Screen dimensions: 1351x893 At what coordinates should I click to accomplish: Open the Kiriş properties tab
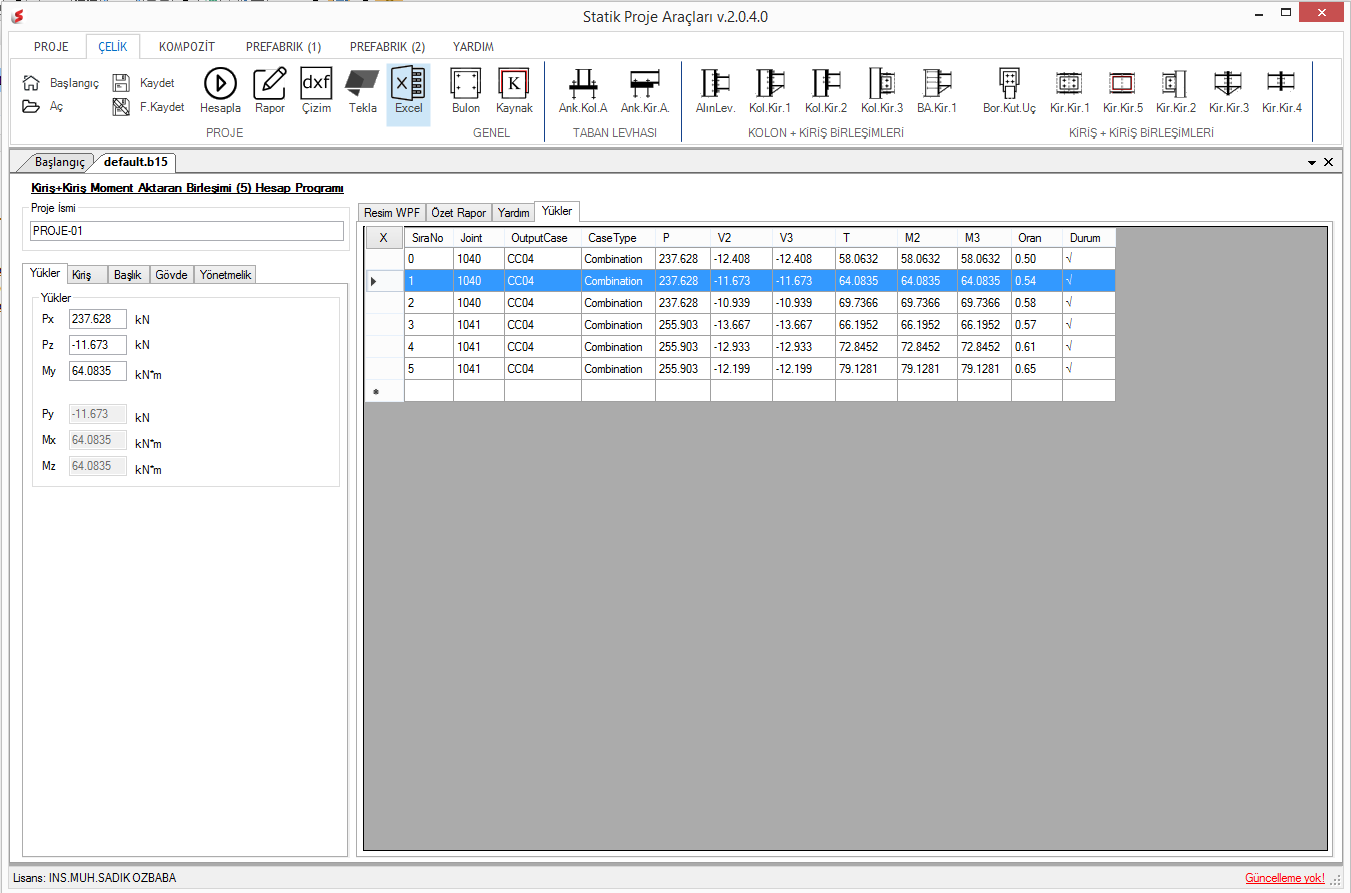point(86,274)
